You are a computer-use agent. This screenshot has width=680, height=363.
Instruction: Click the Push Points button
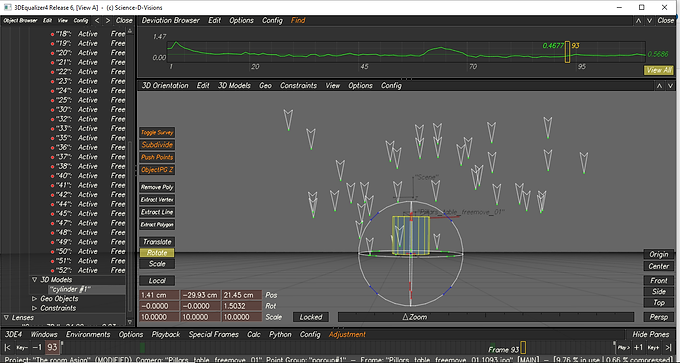click(x=157, y=157)
